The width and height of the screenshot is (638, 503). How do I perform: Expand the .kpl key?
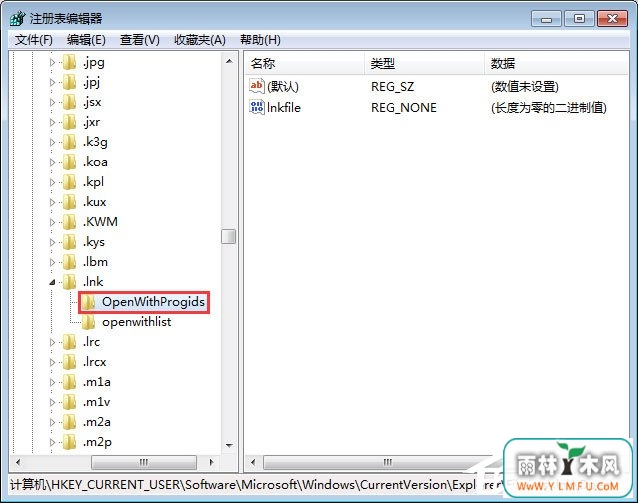52,182
